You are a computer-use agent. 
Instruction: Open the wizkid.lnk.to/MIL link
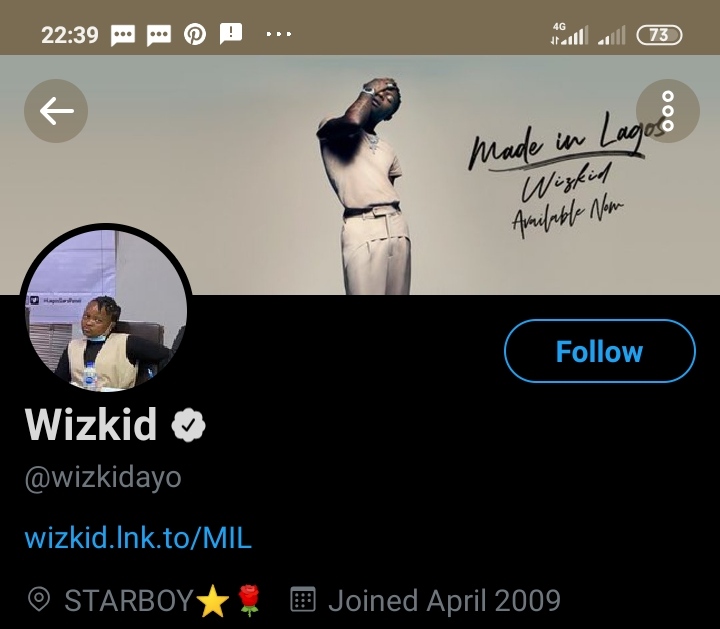click(x=138, y=538)
